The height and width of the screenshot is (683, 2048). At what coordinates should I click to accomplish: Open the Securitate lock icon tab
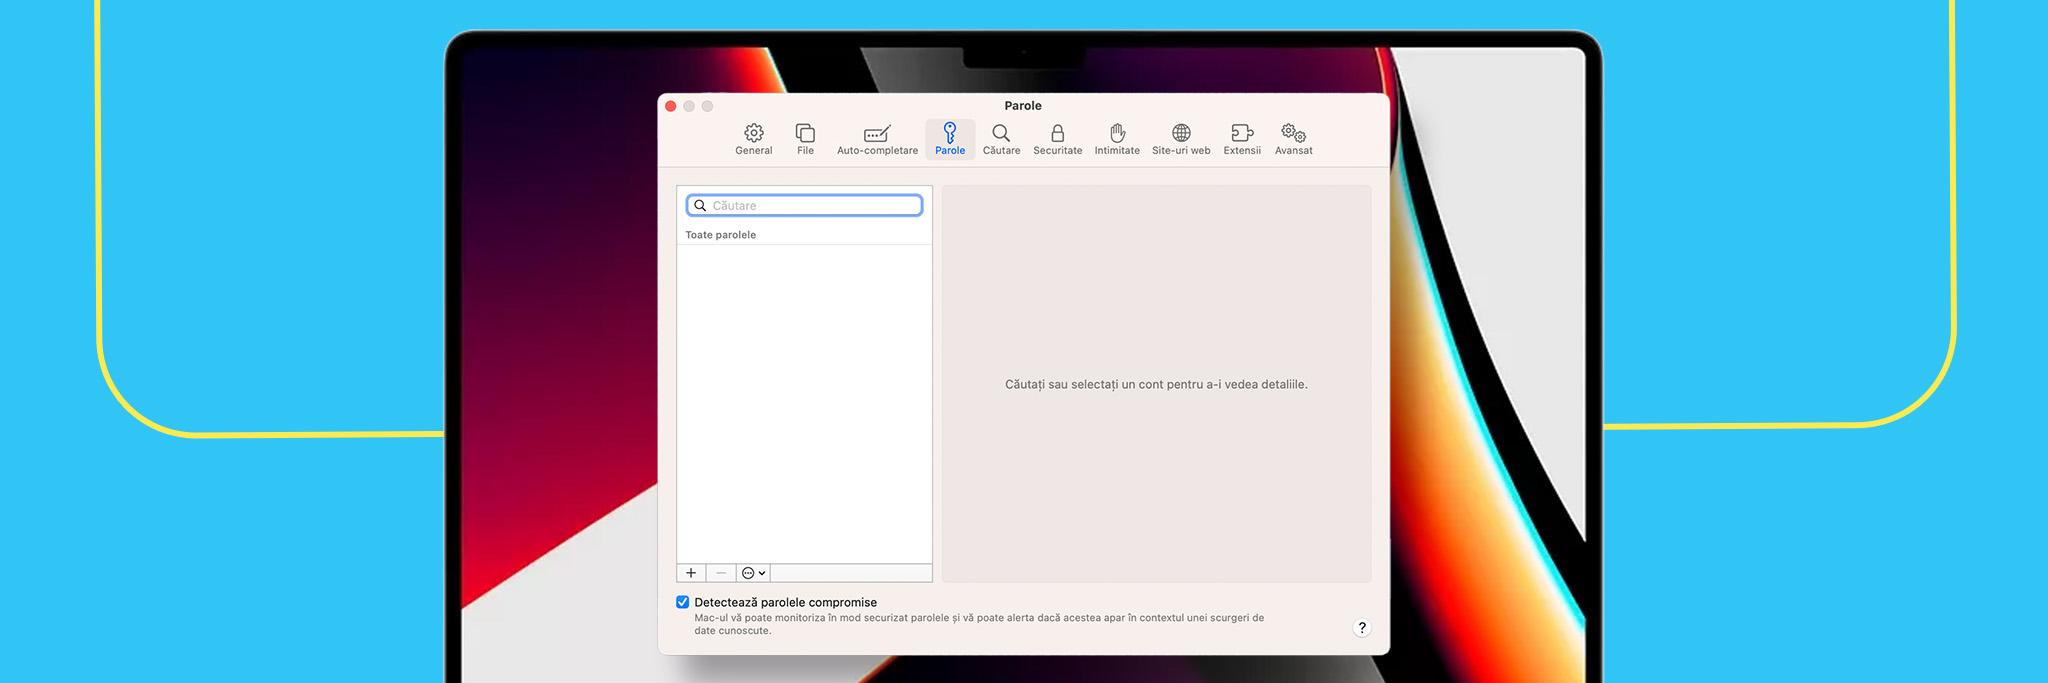click(x=1057, y=139)
